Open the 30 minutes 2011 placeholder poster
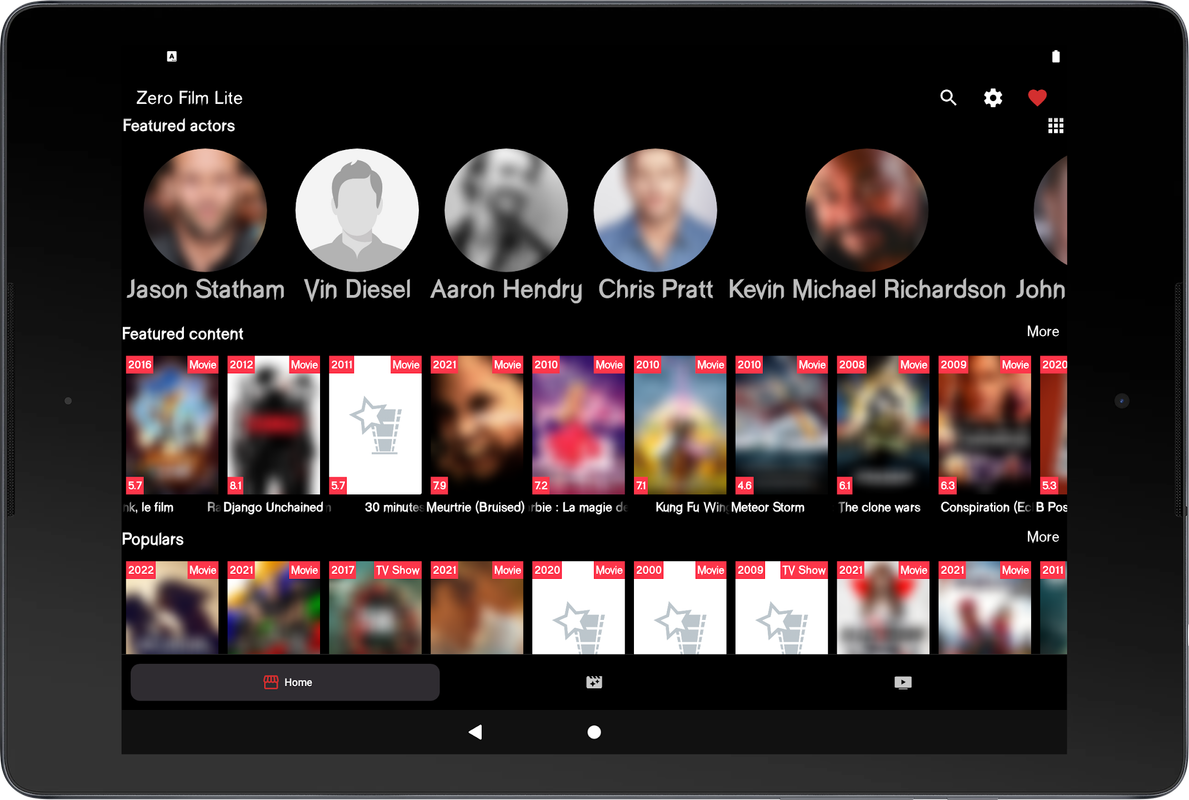The image size is (1189, 800). [375, 425]
